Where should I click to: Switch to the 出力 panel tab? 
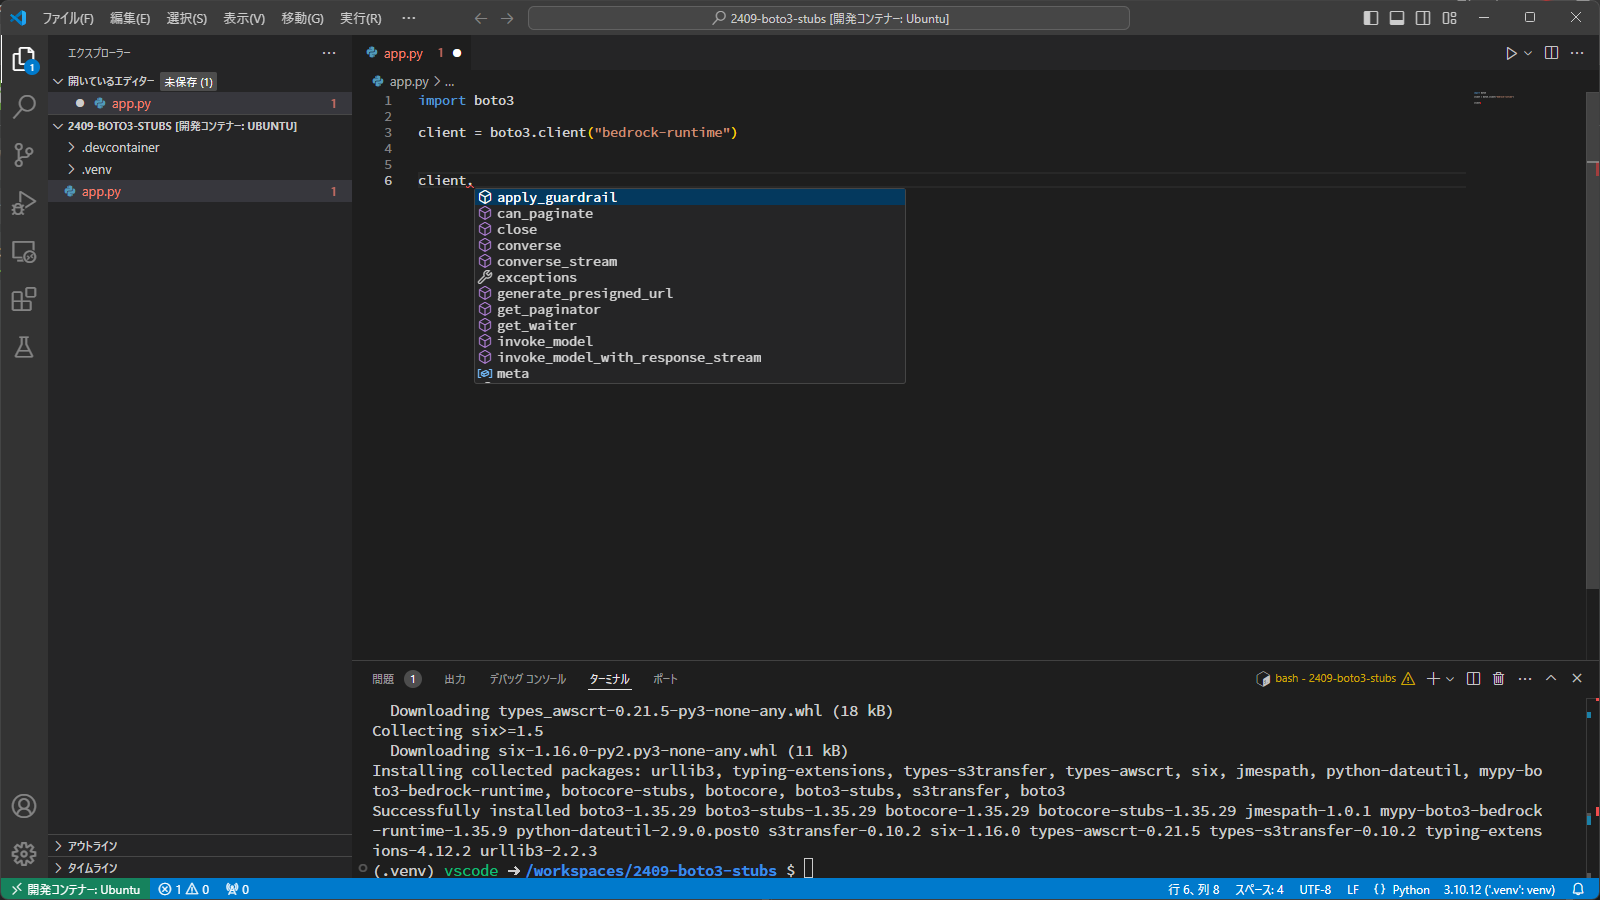pos(455,679)
